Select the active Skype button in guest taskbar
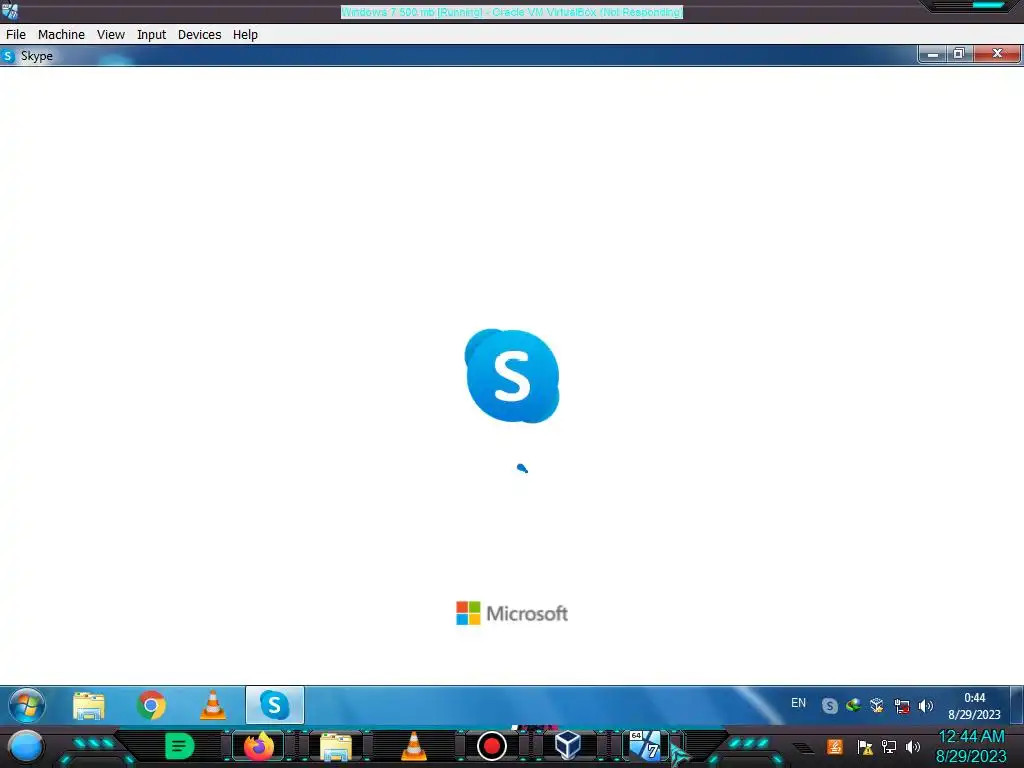Image resolution: width=1024 pixels, height=768 pixels. pyautogui.click(x=275, y=705)
